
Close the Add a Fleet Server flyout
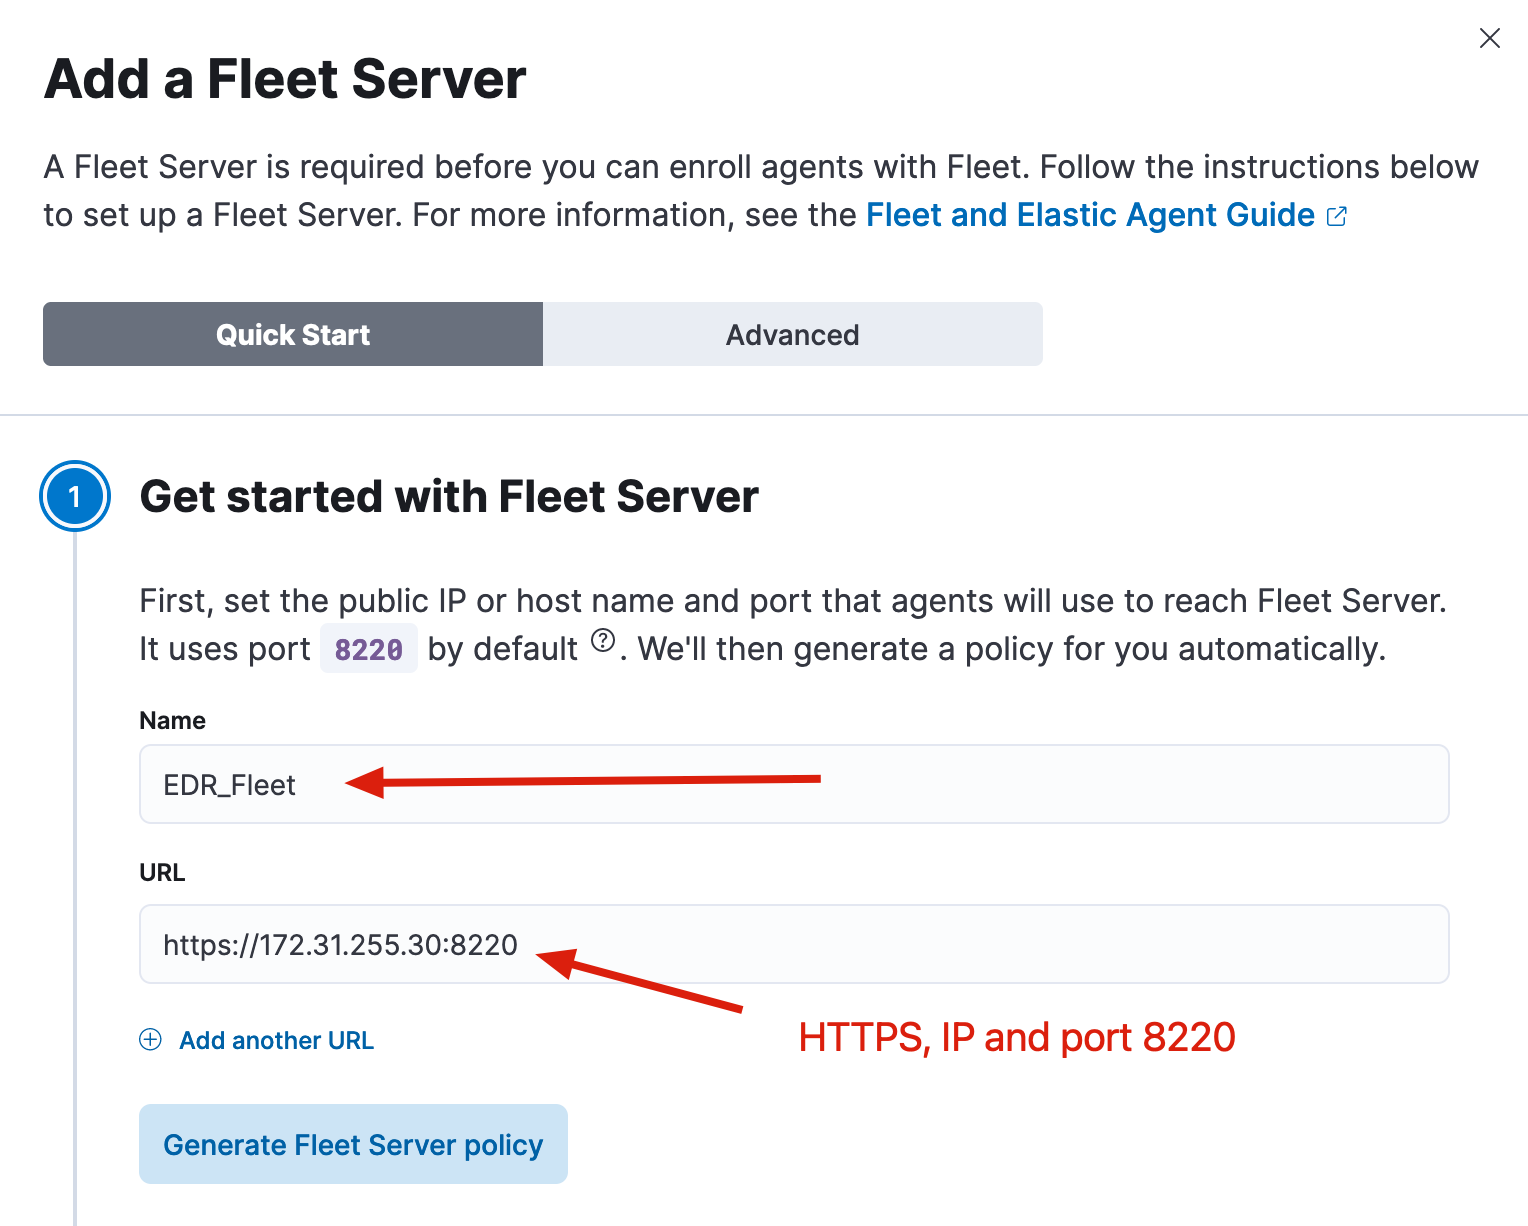(1489, 38)
